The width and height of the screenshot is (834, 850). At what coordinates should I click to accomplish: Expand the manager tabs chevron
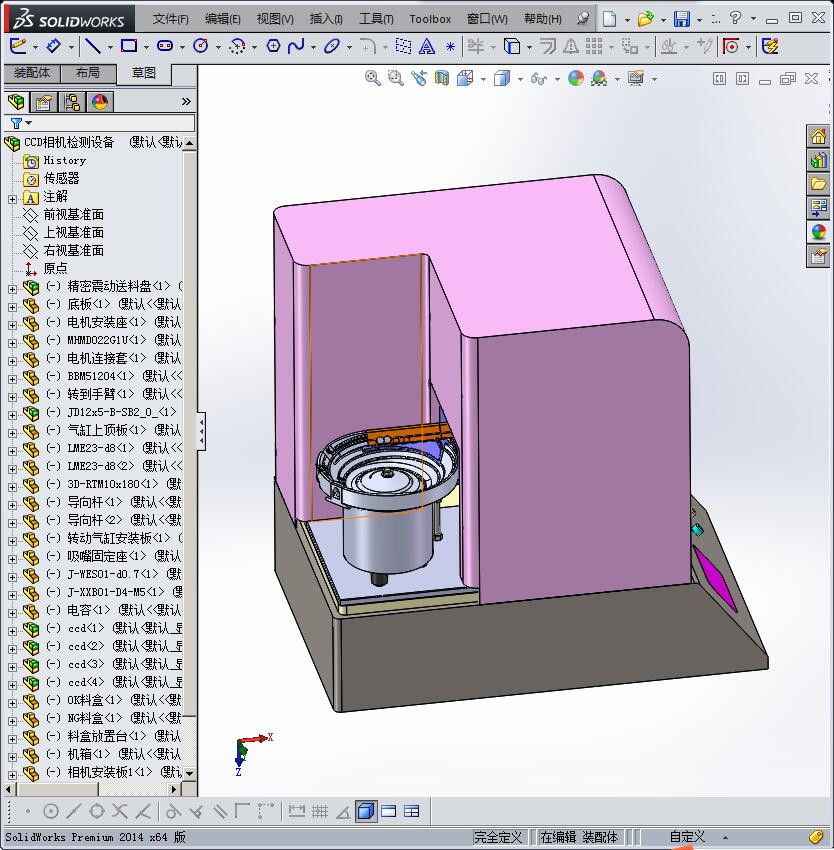pyautogui.click(x=186, y=101)
